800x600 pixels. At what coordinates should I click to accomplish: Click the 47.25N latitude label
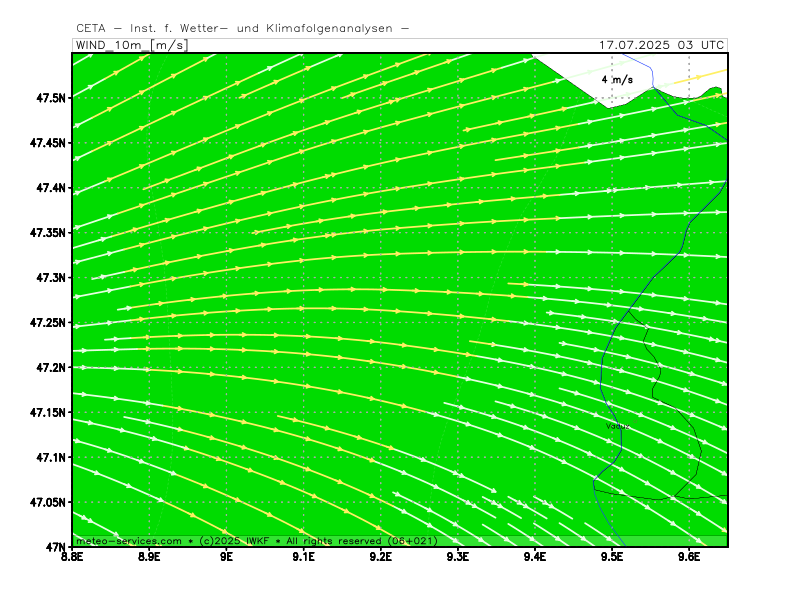coord(48,322)
